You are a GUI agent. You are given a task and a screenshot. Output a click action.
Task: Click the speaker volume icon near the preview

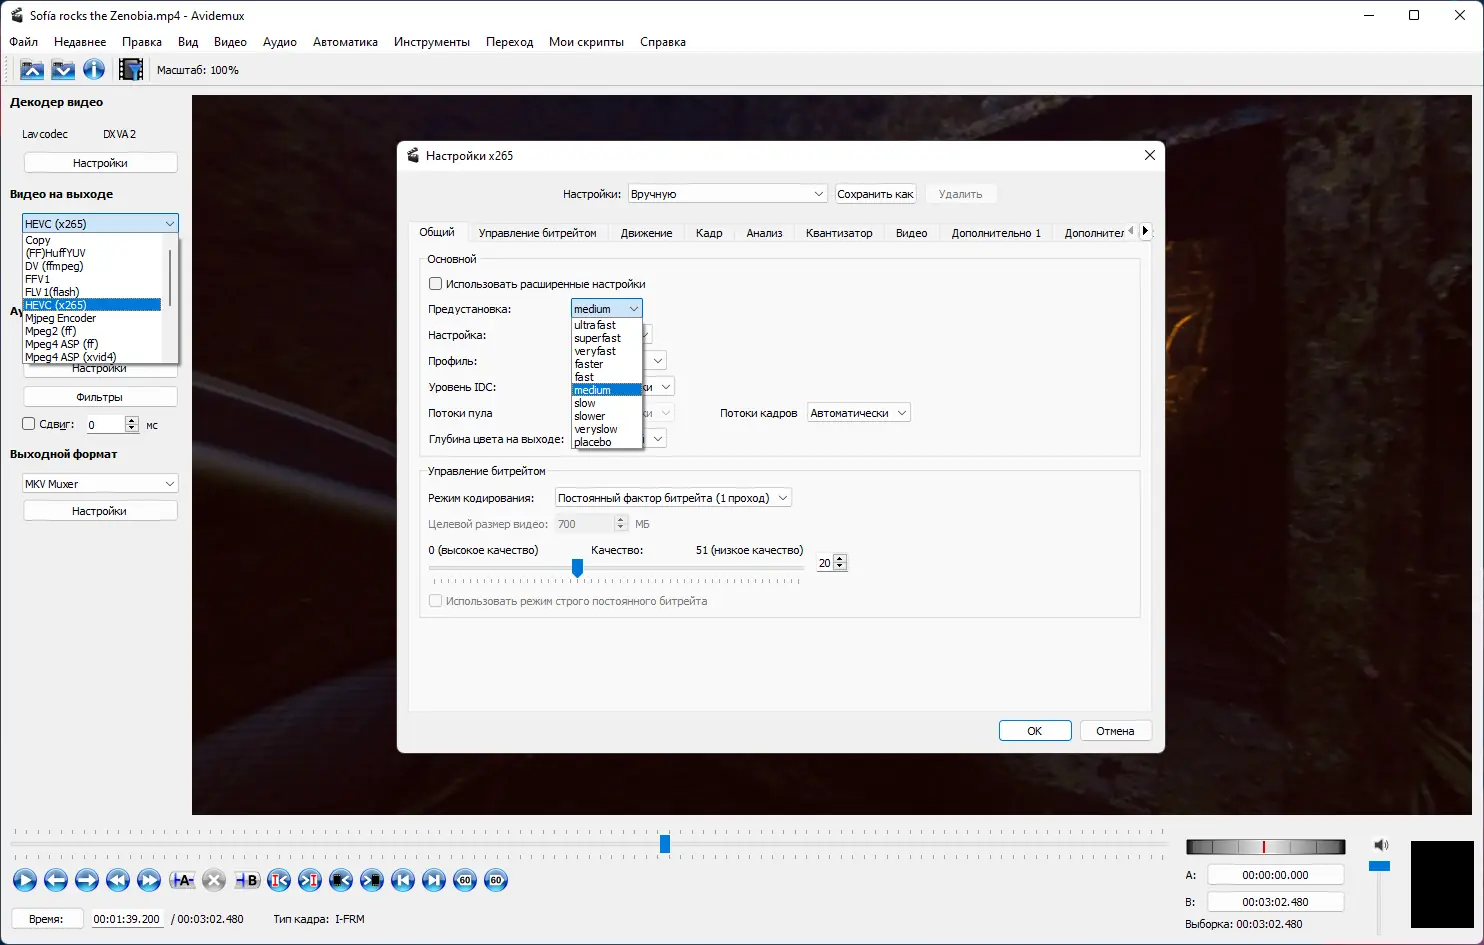click(1381, 845)
